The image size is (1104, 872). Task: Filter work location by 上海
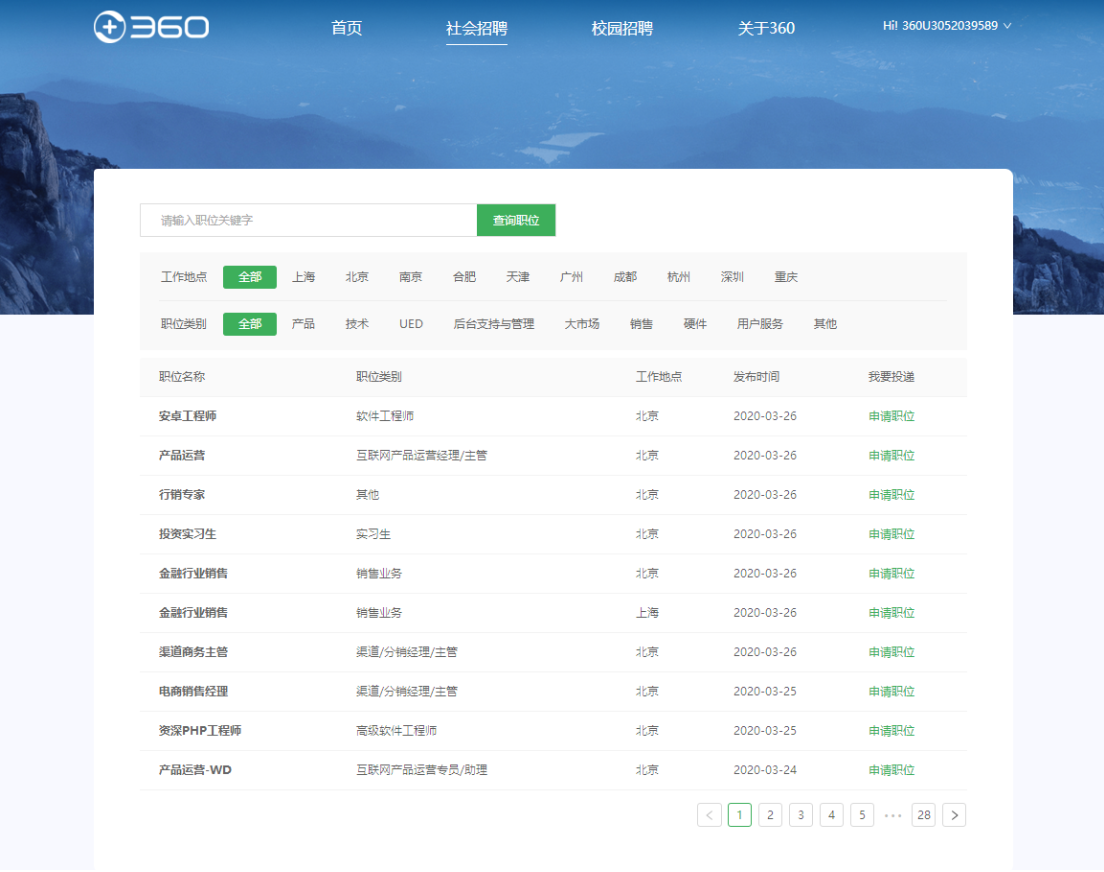click(x=303, y=277)
